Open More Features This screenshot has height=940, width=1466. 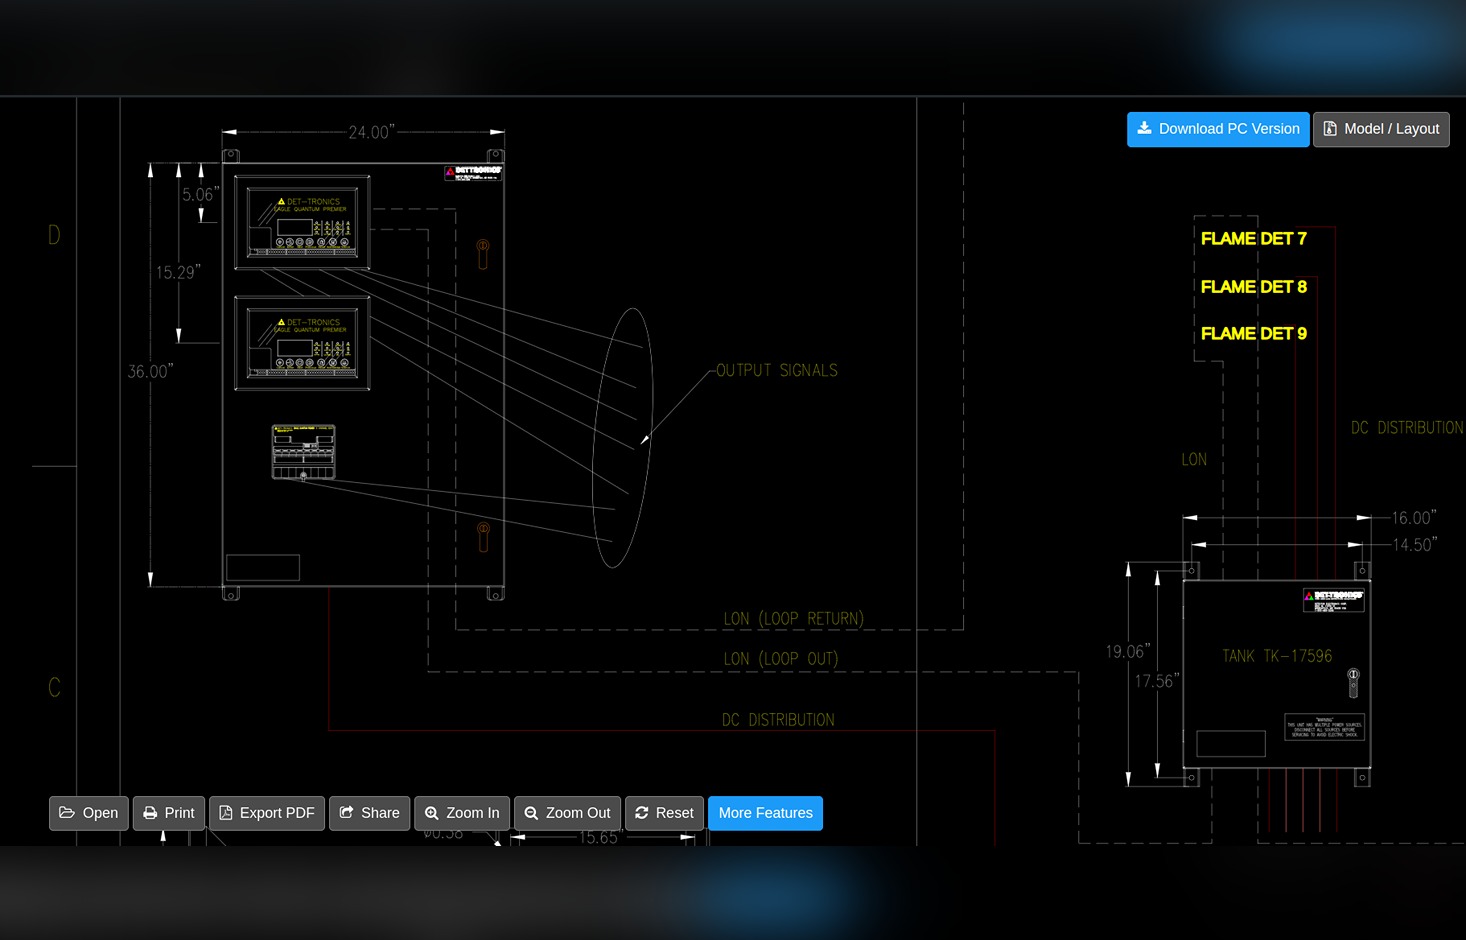[766, 813]
